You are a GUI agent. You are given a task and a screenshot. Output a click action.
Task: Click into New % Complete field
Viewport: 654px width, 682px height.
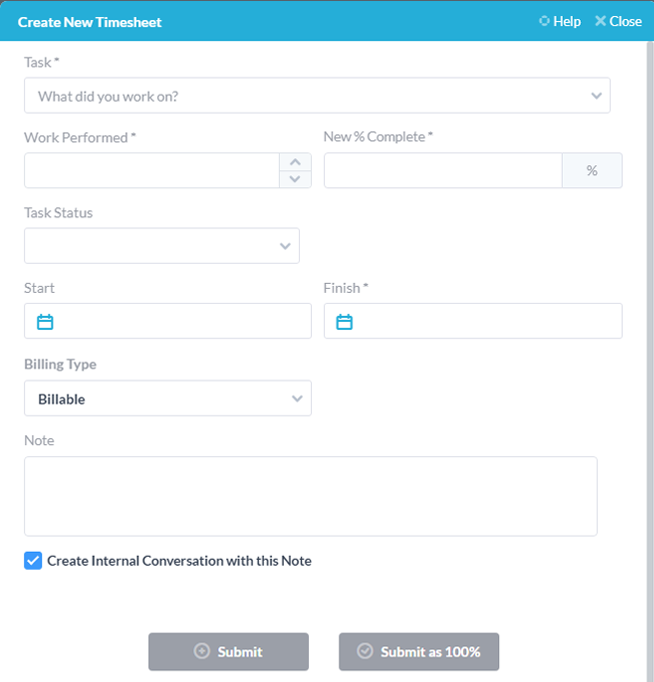442,171
